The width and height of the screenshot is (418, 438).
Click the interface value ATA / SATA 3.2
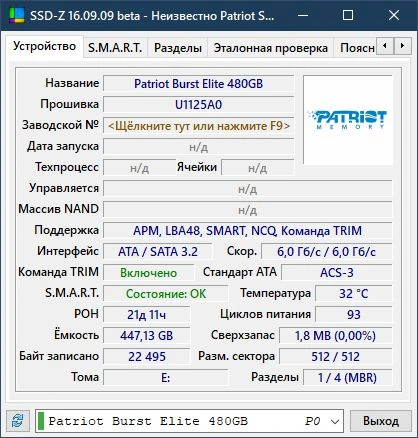[x=158, y=252]
